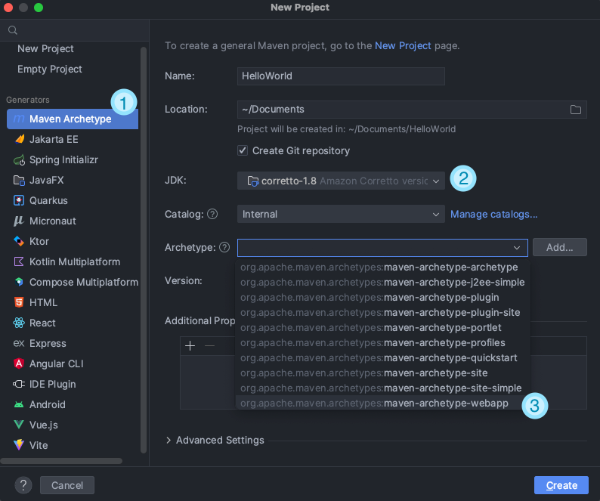Click the Express ex icon
600x501 pixels.
coord(19,343)
